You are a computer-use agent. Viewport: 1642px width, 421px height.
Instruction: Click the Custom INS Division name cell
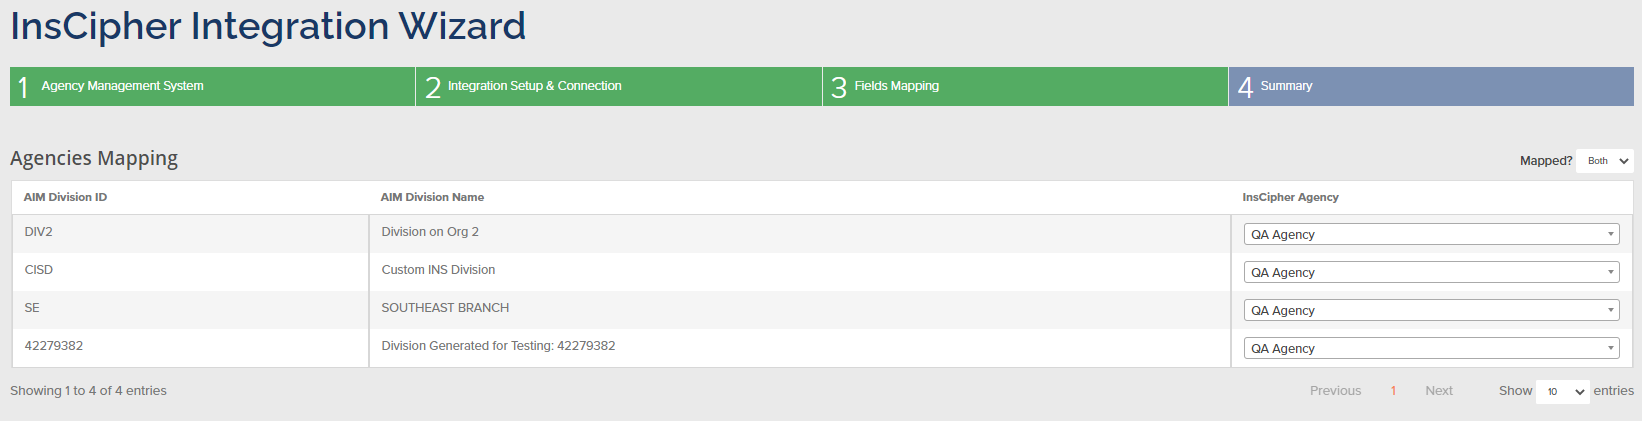pos(438,270)
